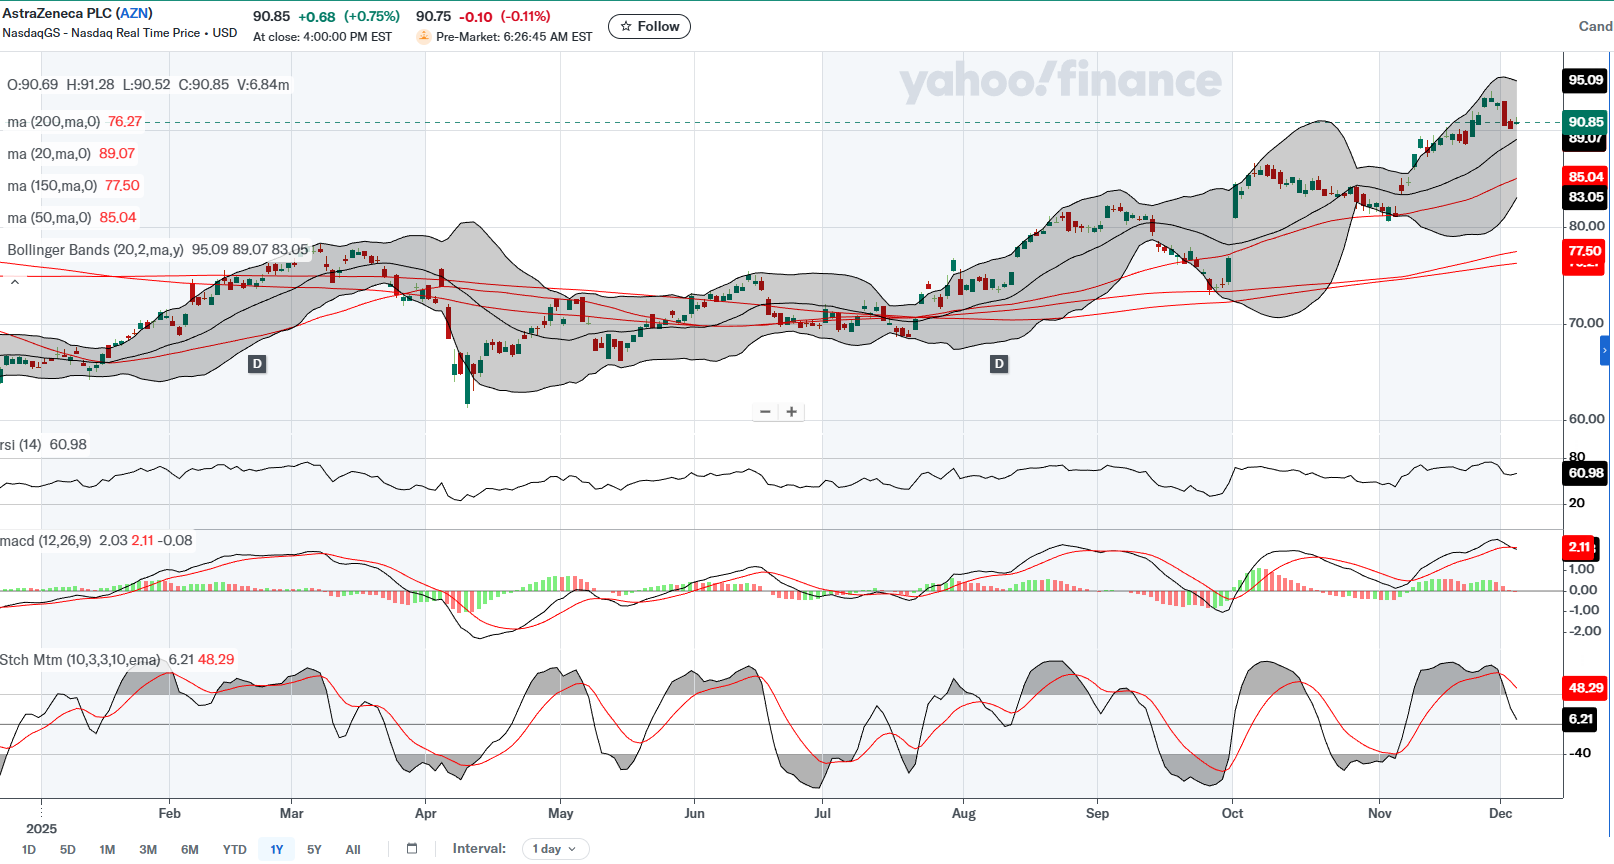1614x864 pixels.
Task: Click the Follow star button
Action: pos(649,27)
